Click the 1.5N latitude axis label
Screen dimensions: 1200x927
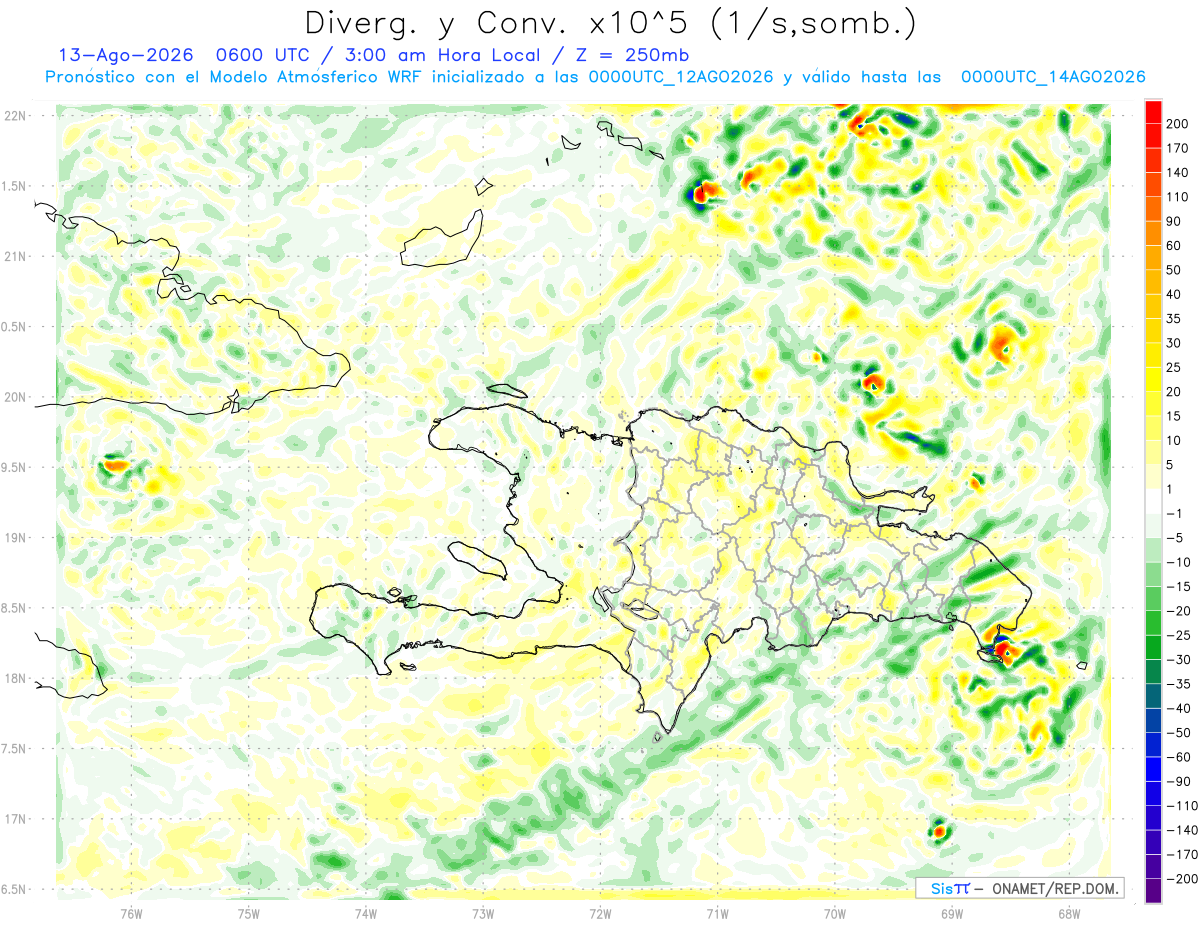(x=14, y=186)
